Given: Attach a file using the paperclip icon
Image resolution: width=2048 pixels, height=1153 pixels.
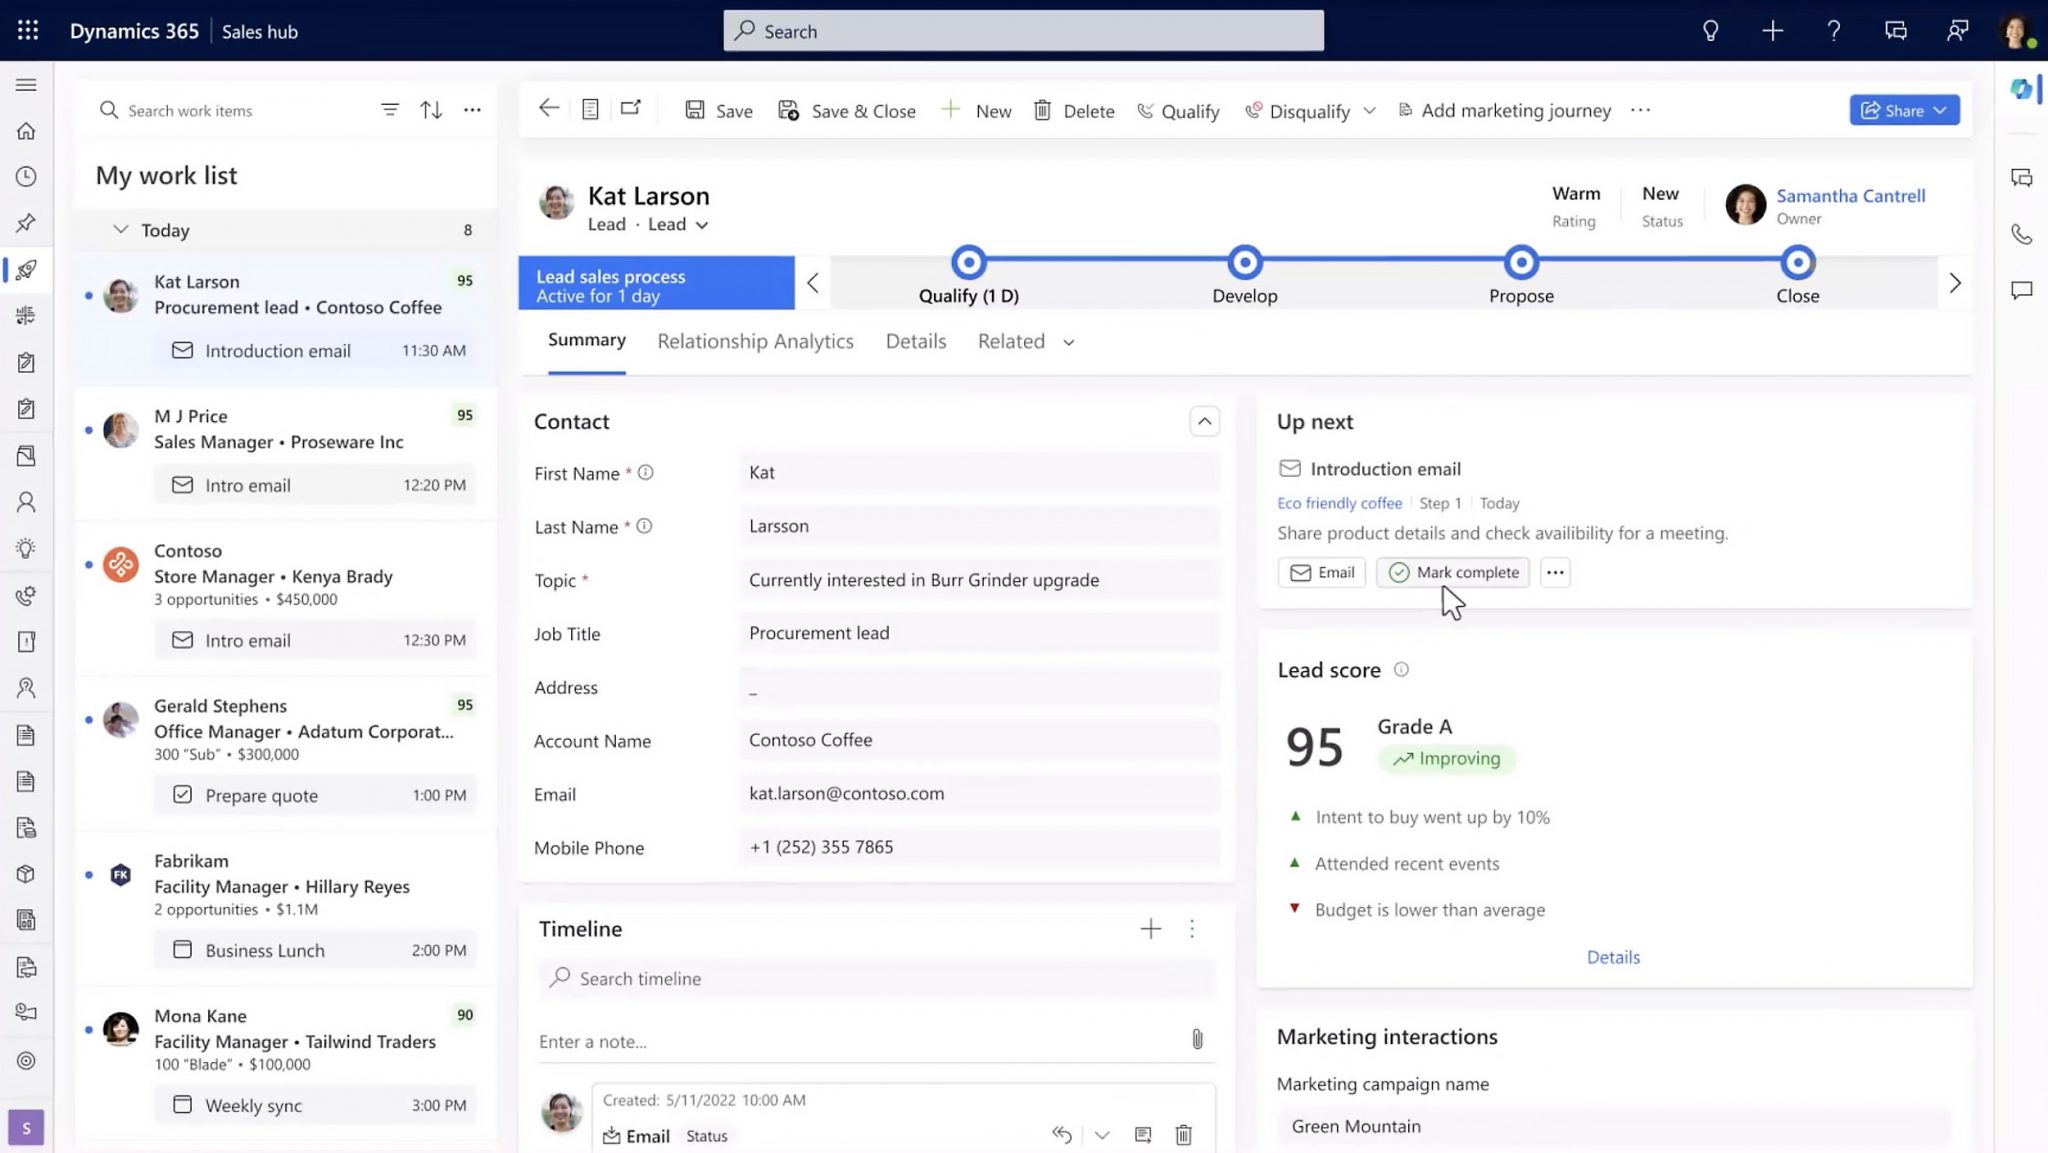Looking at the screenshot, I should tap(1197, 1040).
